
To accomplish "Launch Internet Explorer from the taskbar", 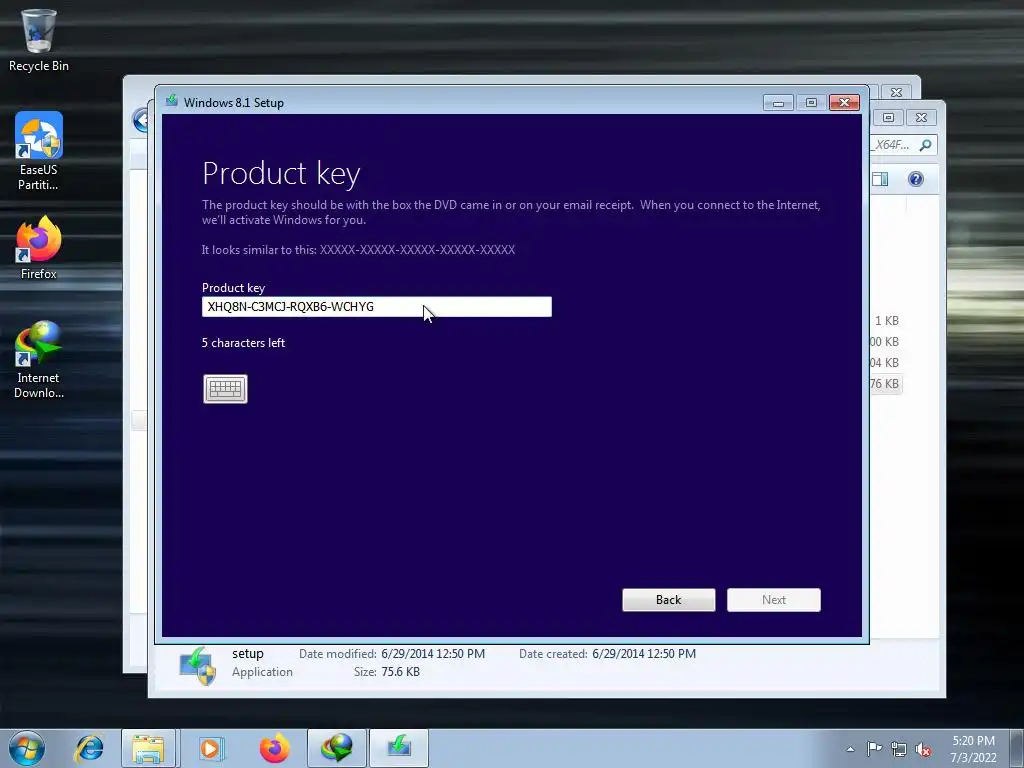I will click(89, 748).
